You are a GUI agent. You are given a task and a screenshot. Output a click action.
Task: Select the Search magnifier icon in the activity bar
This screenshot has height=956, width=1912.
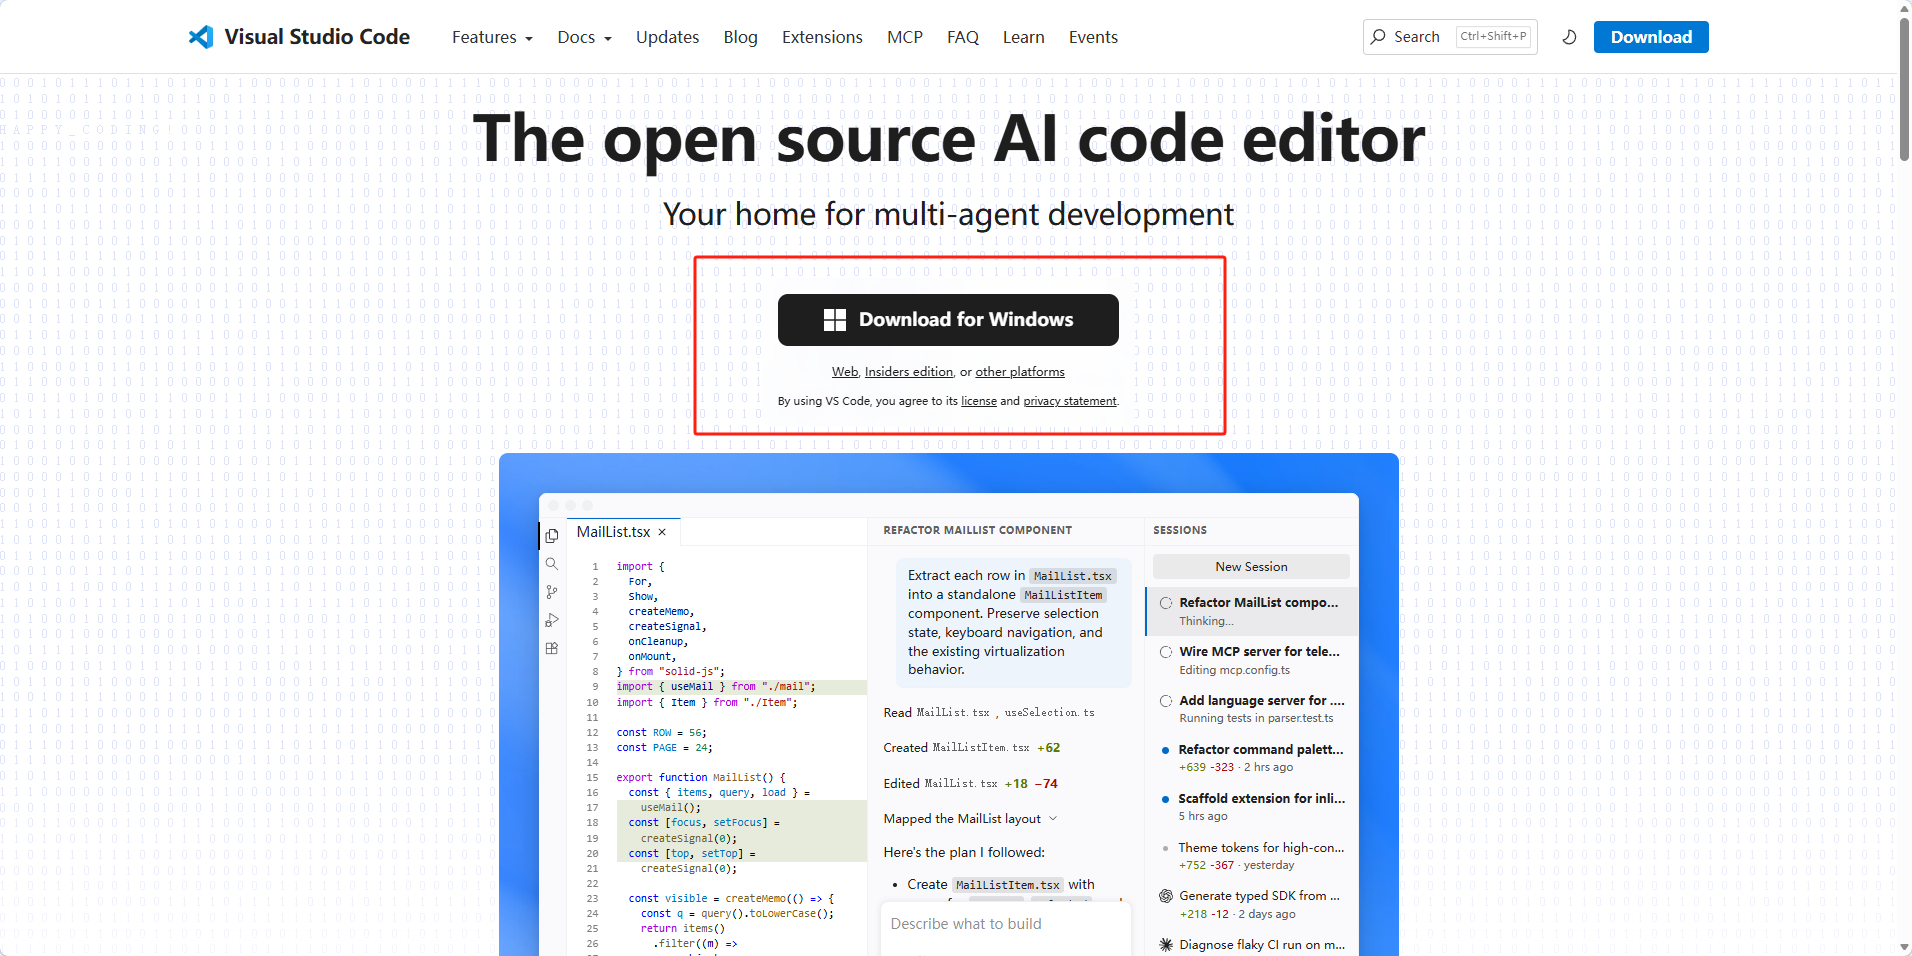coord(552,564)
